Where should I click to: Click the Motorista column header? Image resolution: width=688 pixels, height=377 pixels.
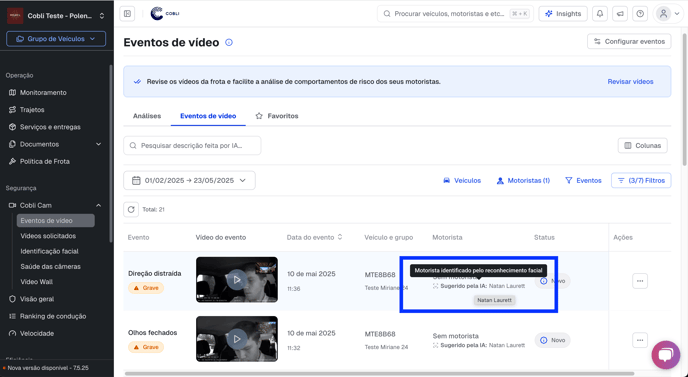coord(447,237)
